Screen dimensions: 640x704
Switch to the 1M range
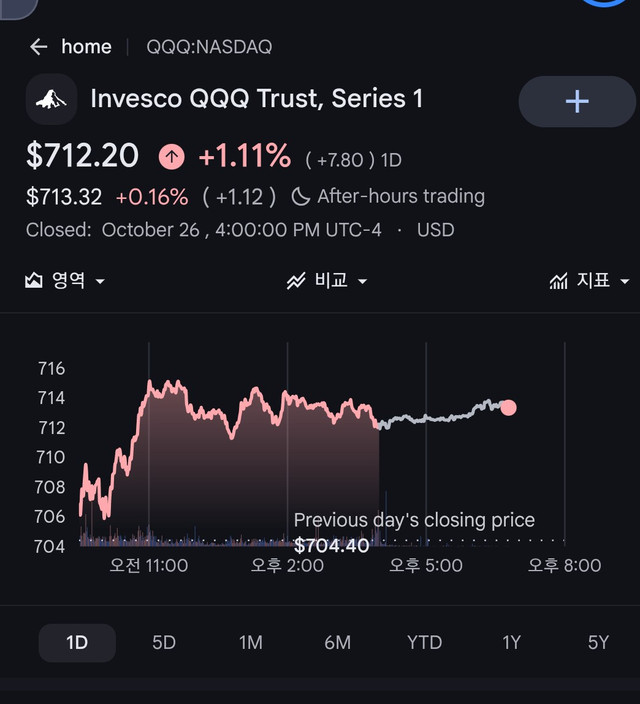coord(251,642)
